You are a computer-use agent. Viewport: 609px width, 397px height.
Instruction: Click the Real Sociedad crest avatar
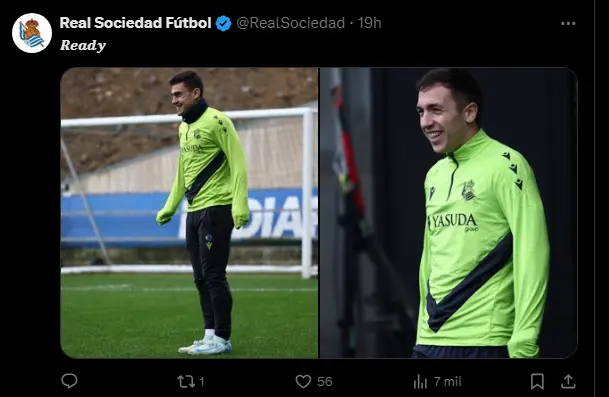pos(32,33)
